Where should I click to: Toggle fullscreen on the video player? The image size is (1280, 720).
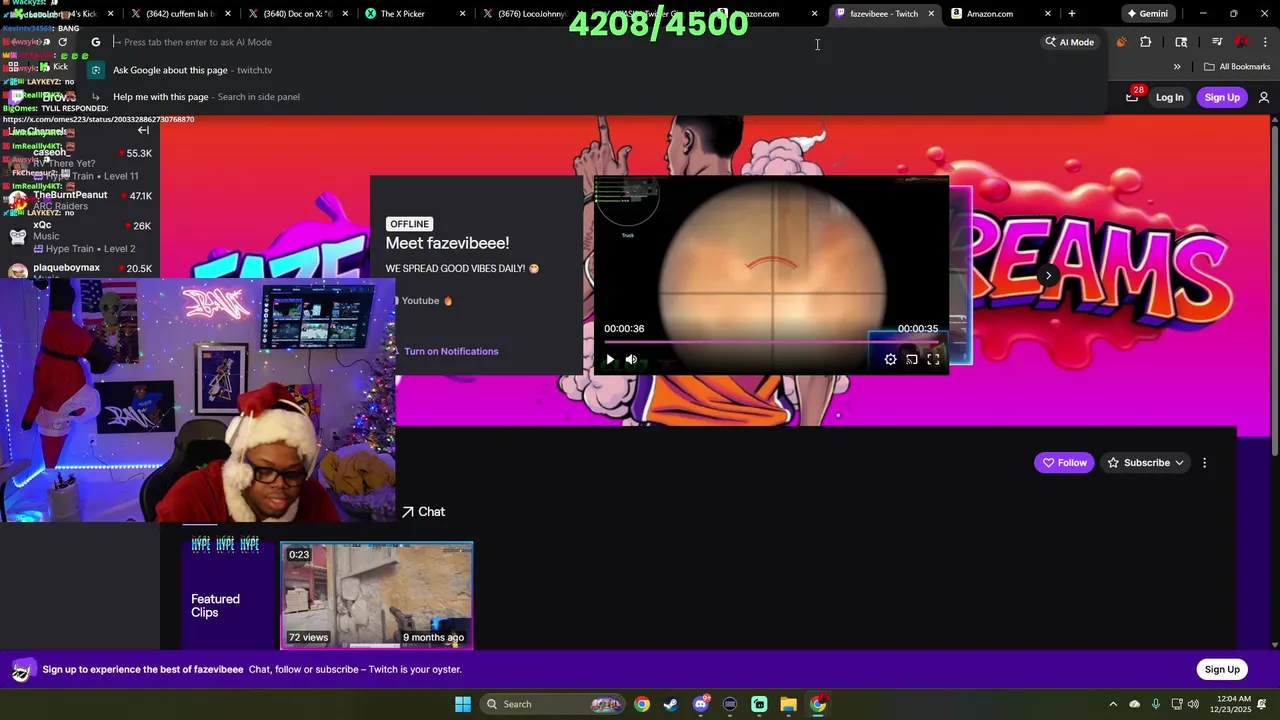coord(933,360)
